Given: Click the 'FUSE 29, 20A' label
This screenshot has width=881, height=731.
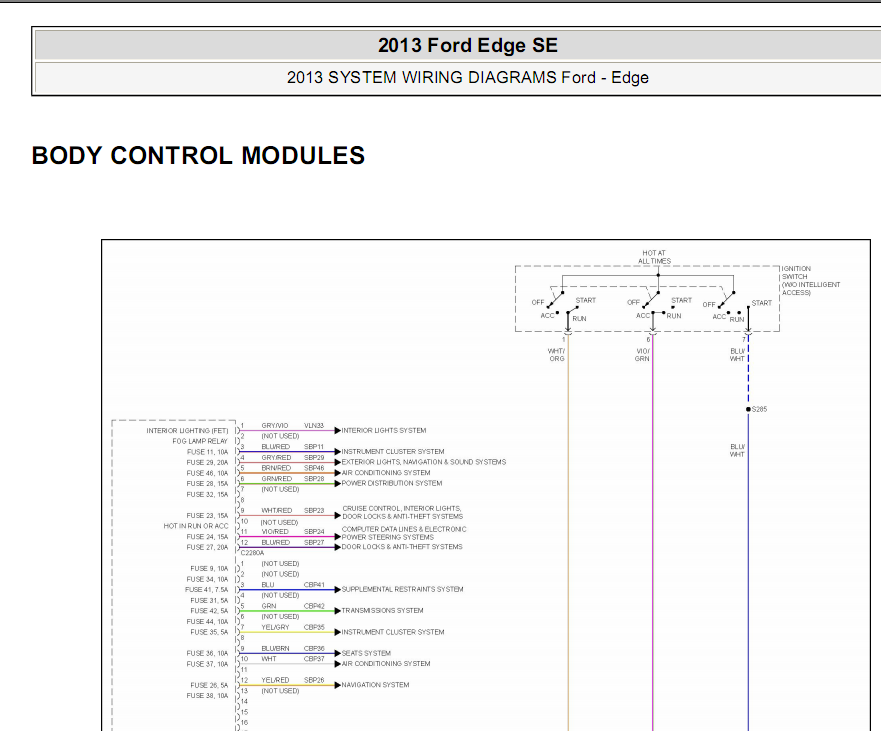Looking at the screenshot, I should (x=207, y=462).
